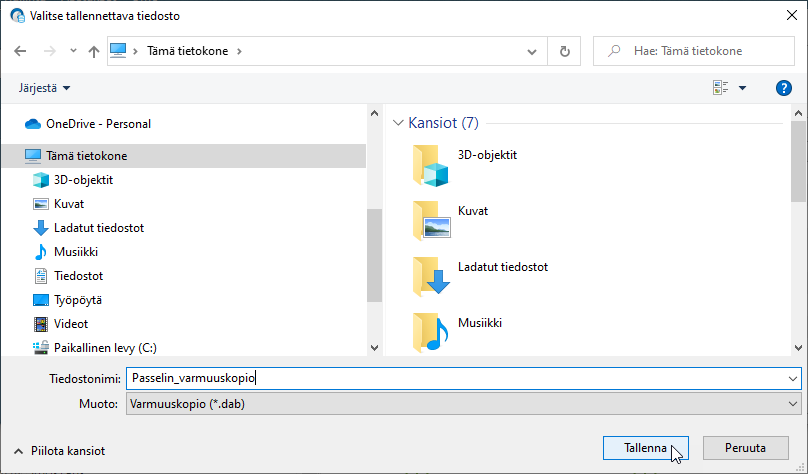Image resolution: width=808 pixels, height=474 pixels.
Task: Click the Kuvat picture icon in sidebar
Action: click(x=41, y=204)
